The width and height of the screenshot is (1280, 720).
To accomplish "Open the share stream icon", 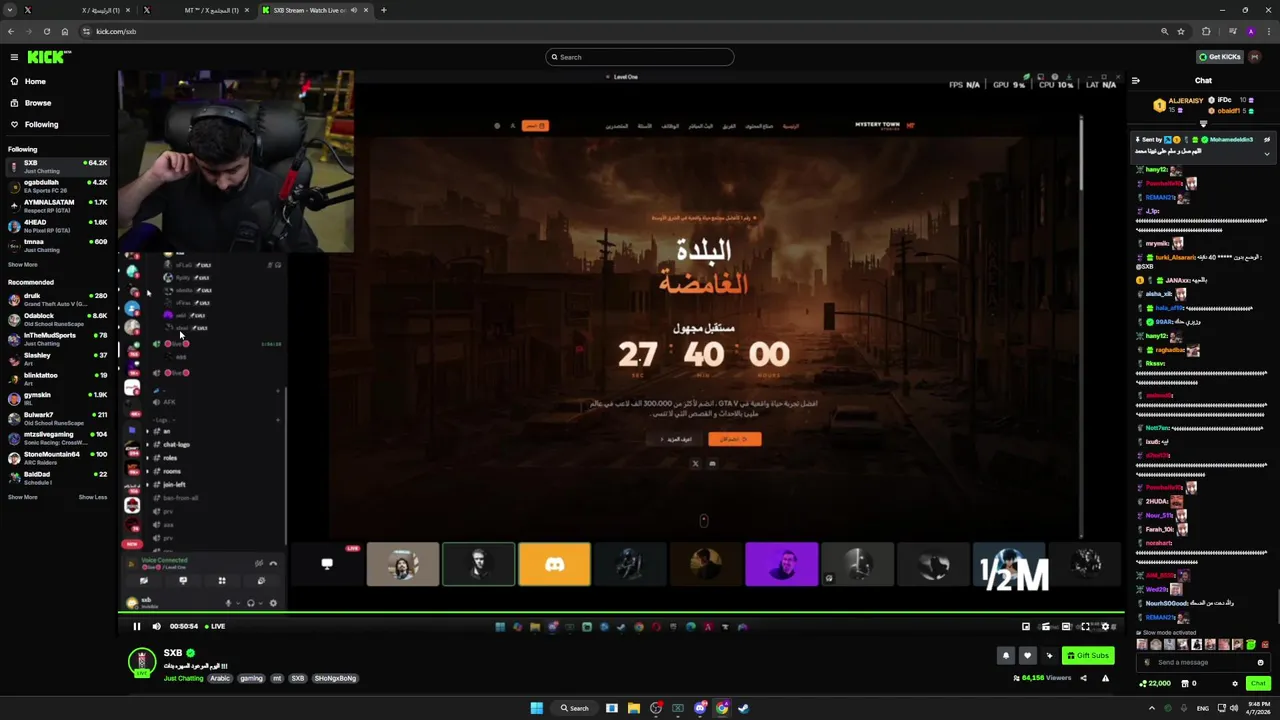I will (1083, 678).
